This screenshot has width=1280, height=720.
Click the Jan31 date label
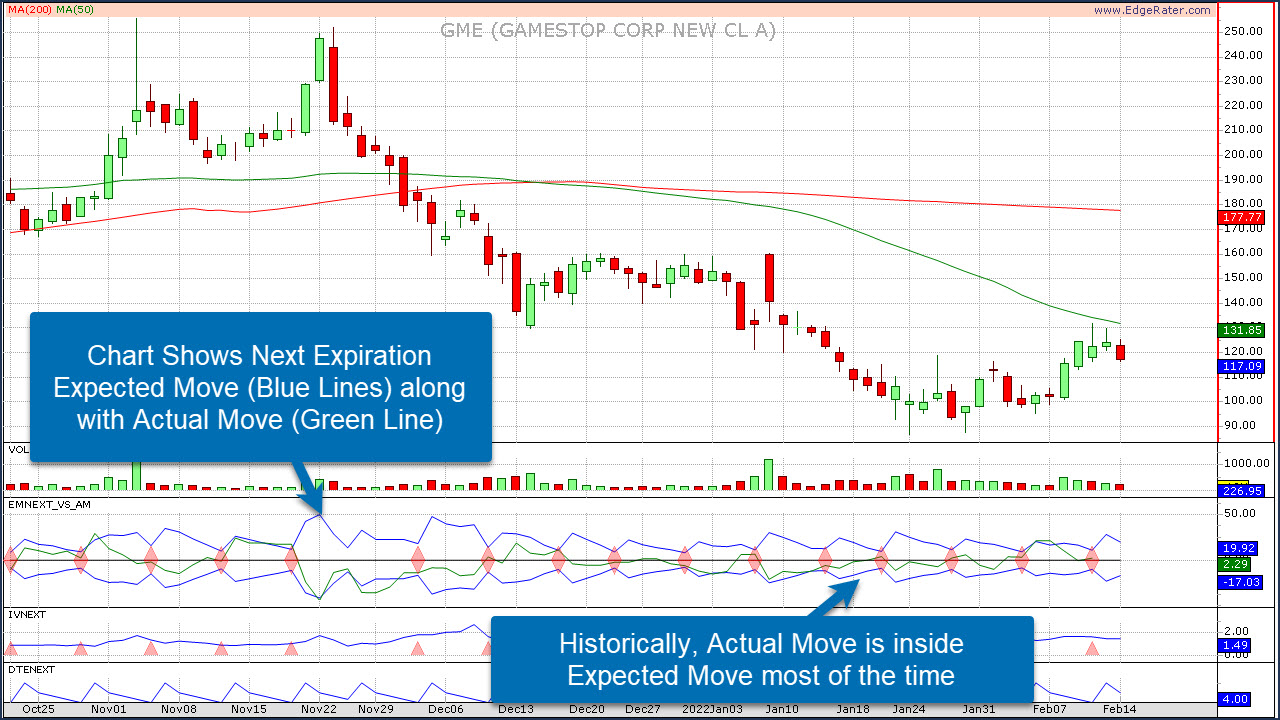tap(978, 709)
